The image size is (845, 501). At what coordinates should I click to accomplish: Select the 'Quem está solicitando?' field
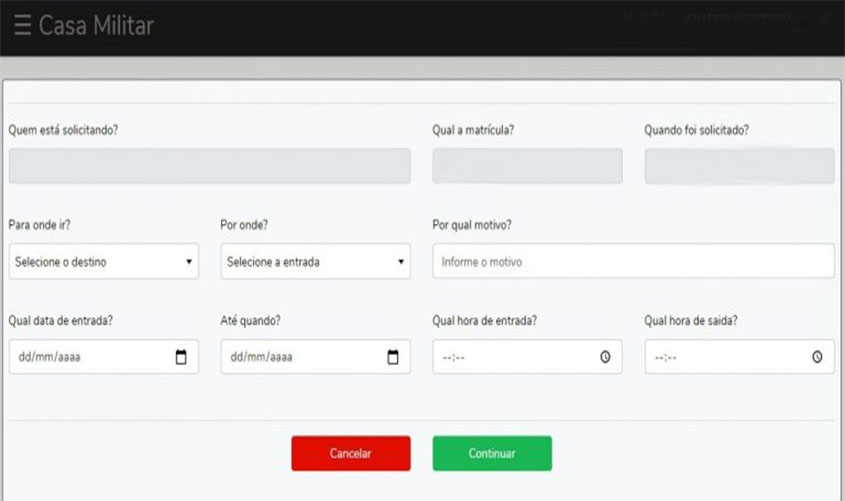tap(210, 166)
